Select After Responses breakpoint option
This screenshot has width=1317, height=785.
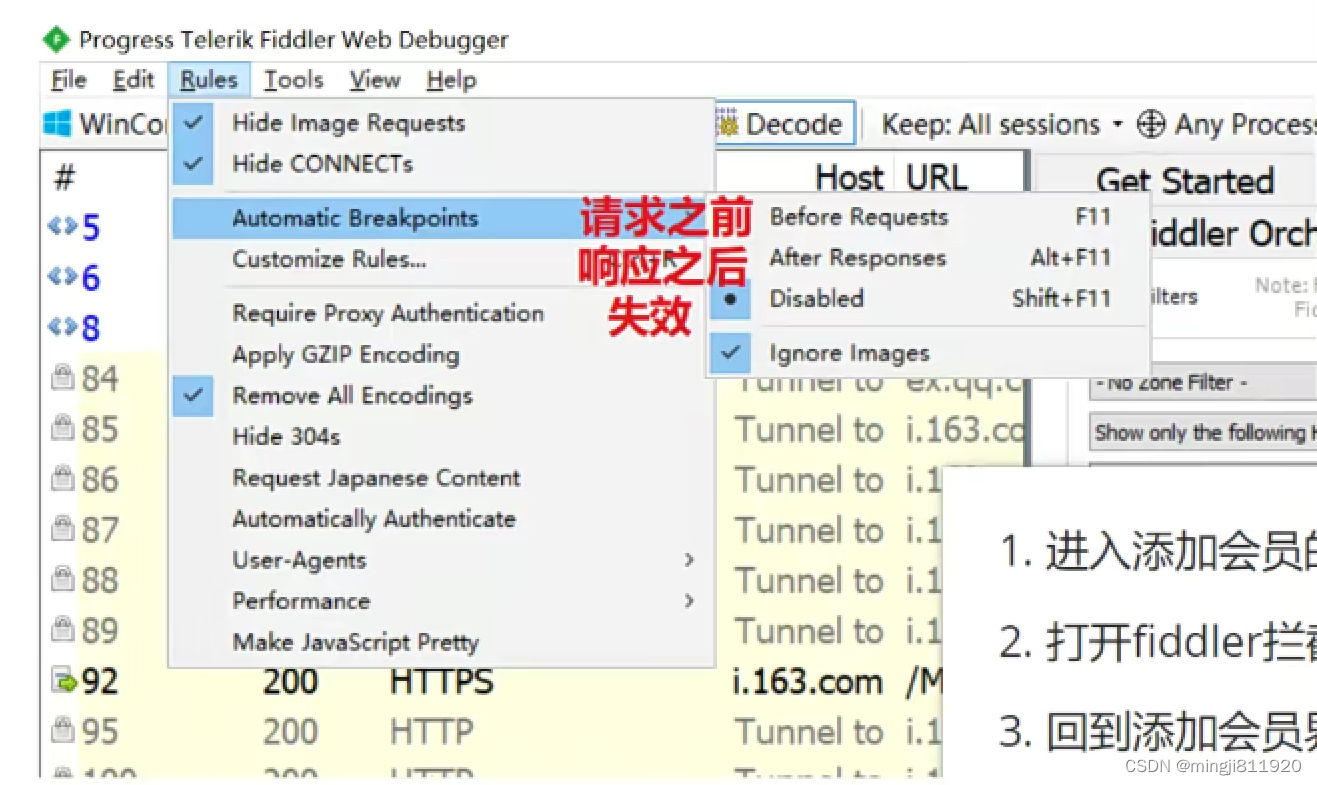(x=927, y=258)
